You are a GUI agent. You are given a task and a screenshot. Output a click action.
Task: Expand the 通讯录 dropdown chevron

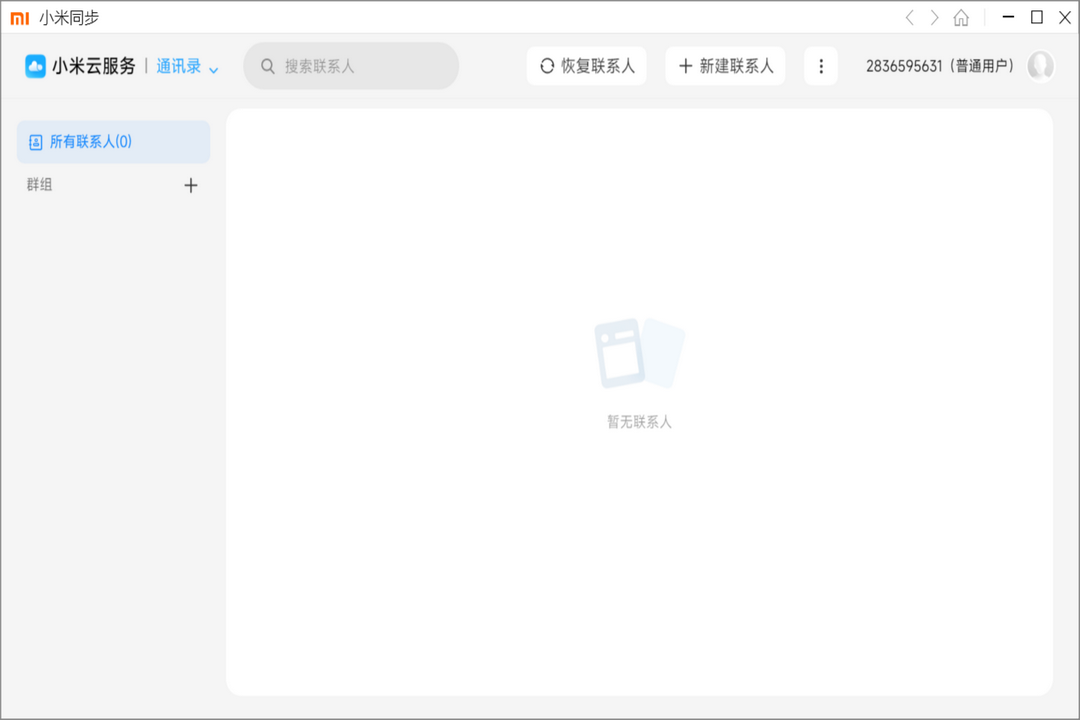[214, 68]
